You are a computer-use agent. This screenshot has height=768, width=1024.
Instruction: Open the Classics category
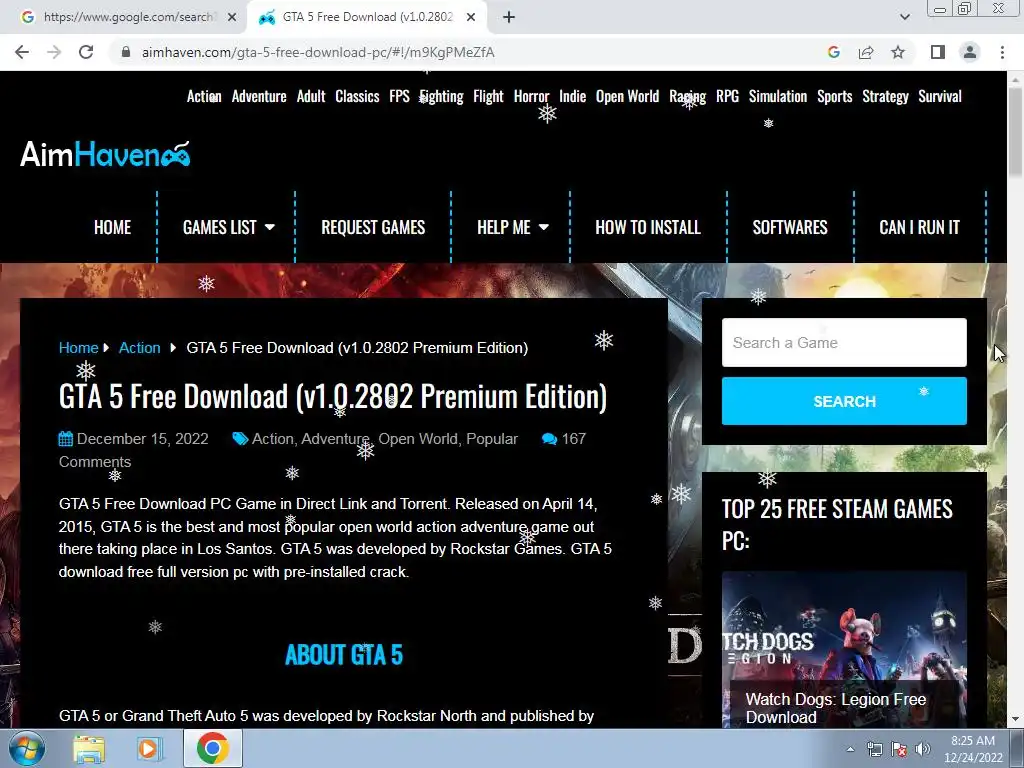point(357,97)
